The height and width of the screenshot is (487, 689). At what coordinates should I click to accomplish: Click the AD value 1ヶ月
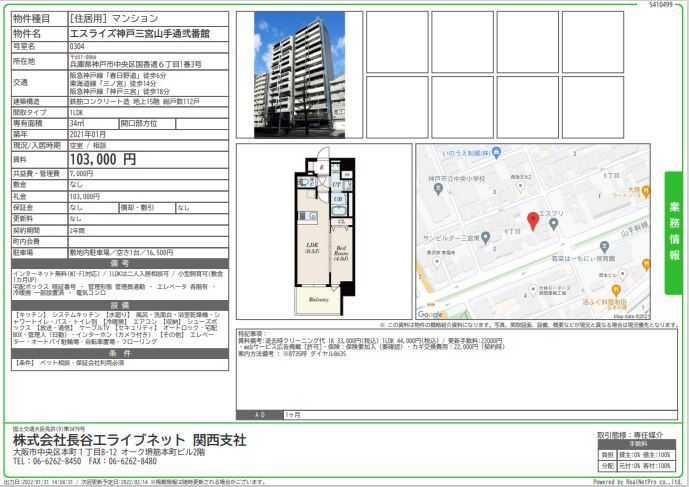293,415
